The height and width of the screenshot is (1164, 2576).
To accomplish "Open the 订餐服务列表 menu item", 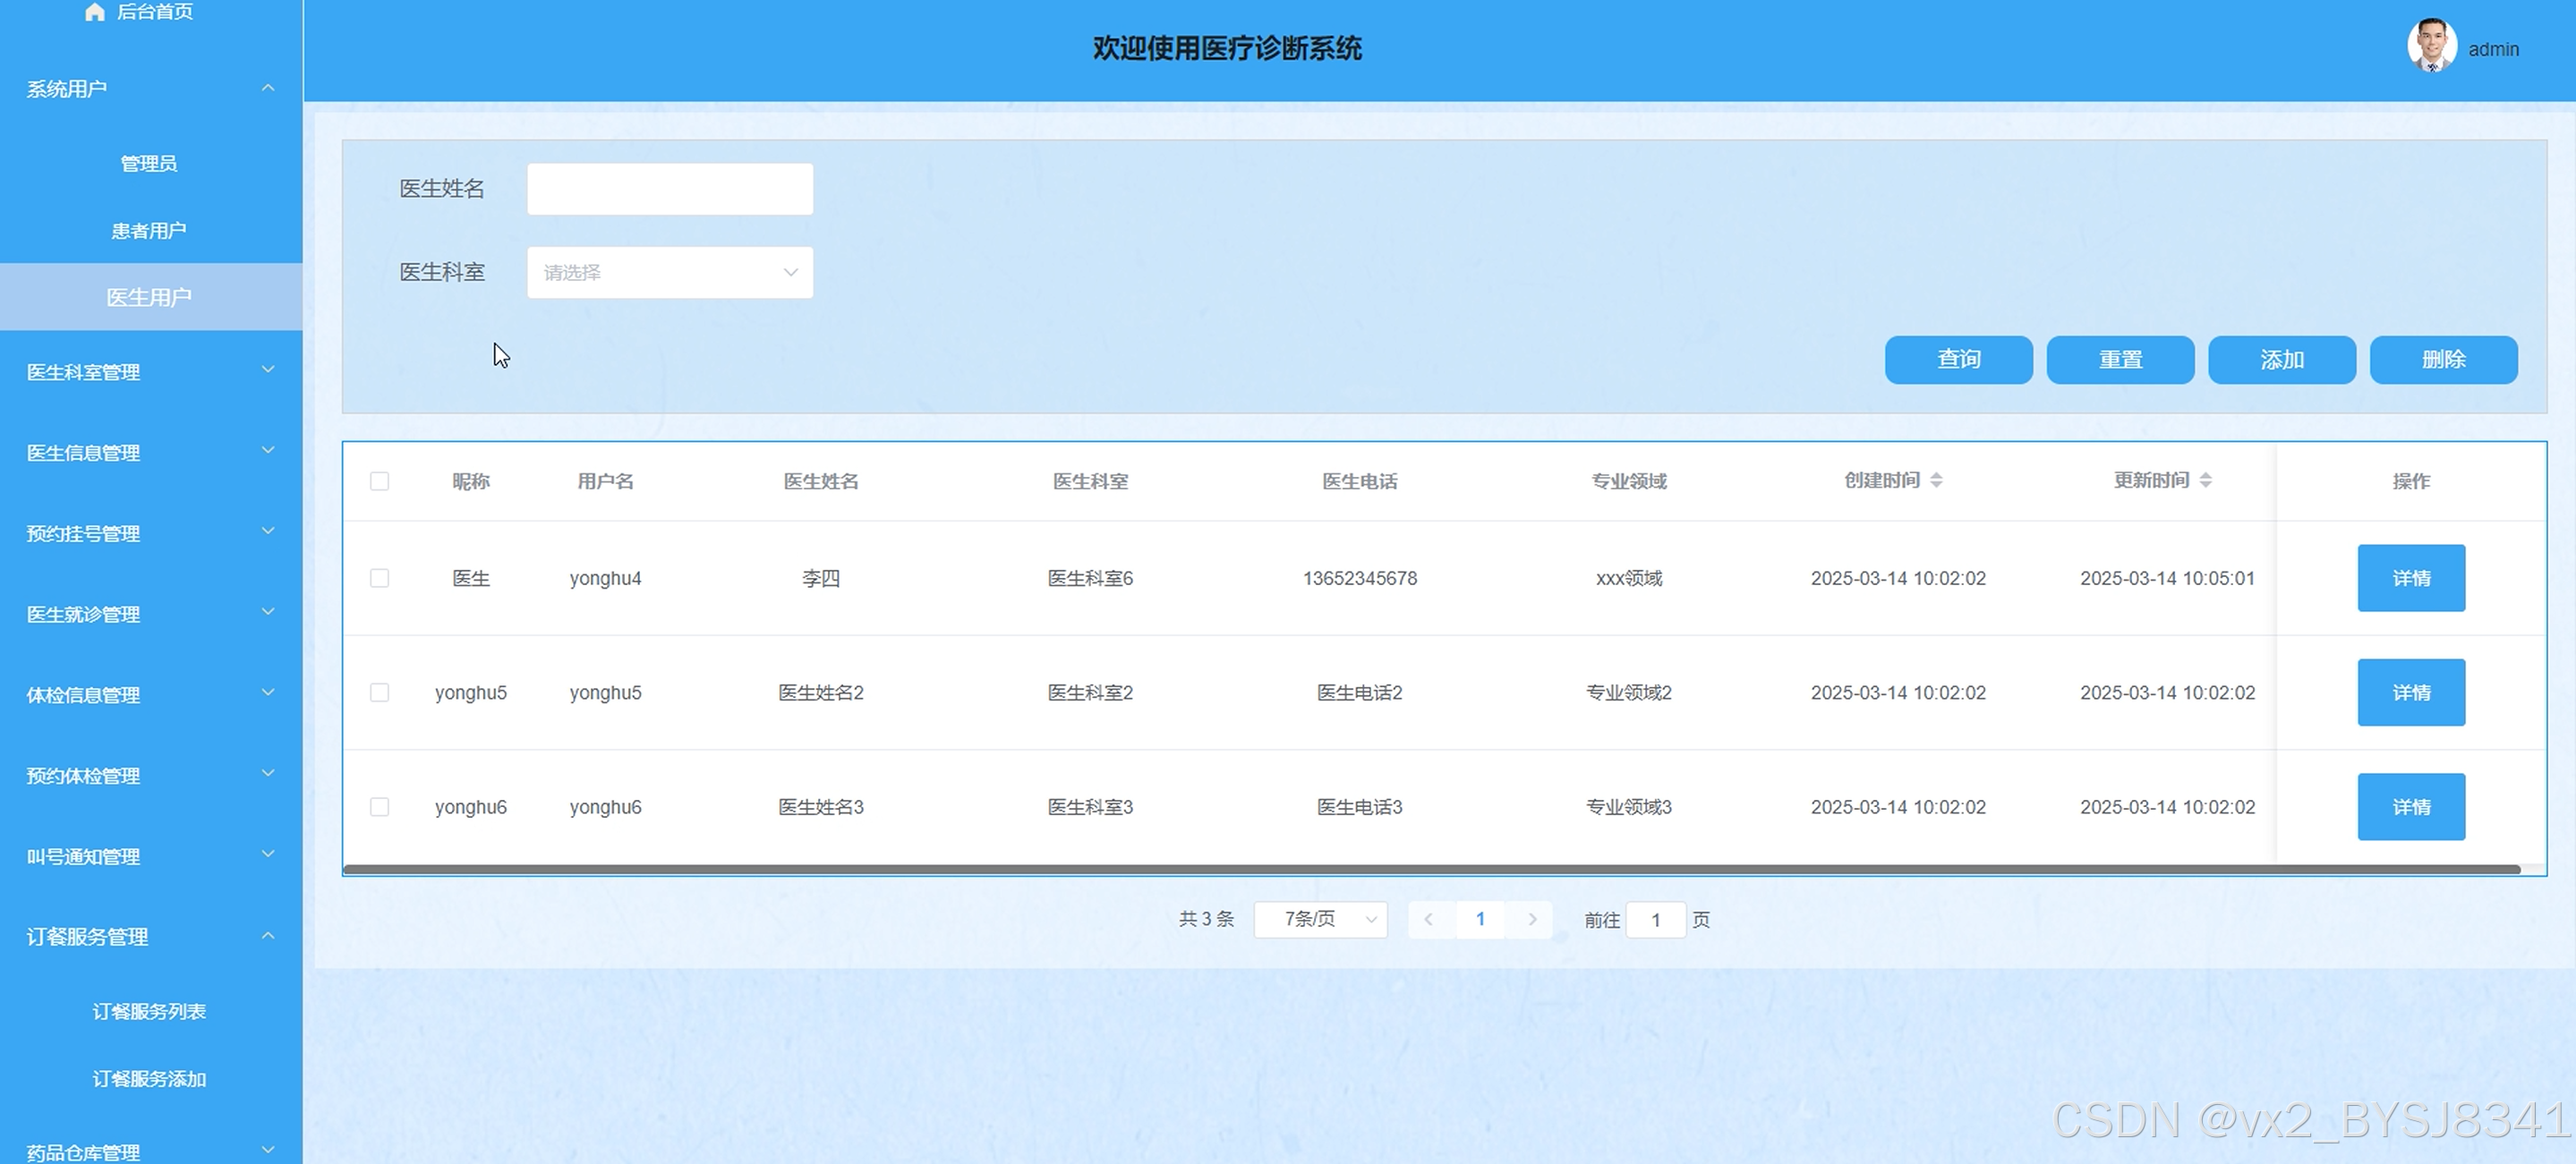I will 149,1011.
